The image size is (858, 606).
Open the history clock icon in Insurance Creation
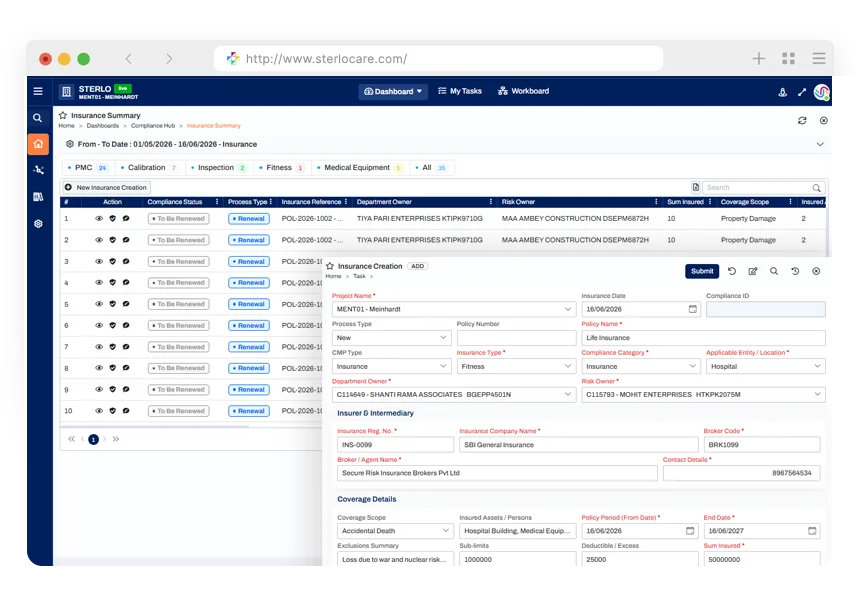(795, 271)
